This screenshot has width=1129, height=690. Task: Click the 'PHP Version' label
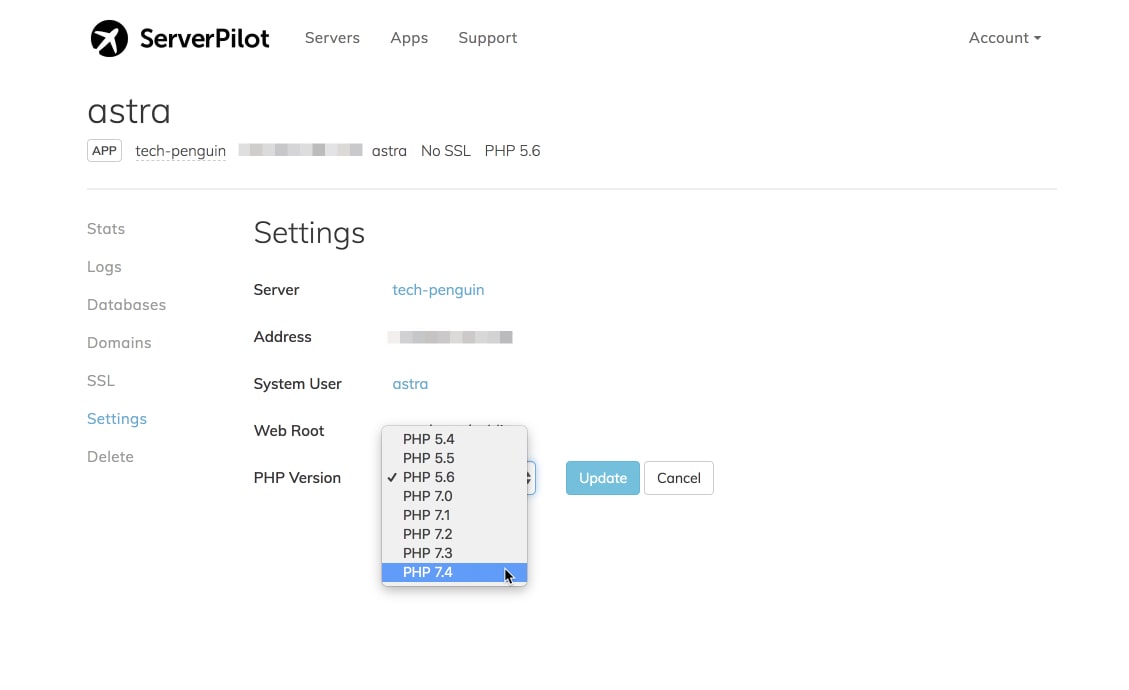pyautogui.click(x=297, y=478)
